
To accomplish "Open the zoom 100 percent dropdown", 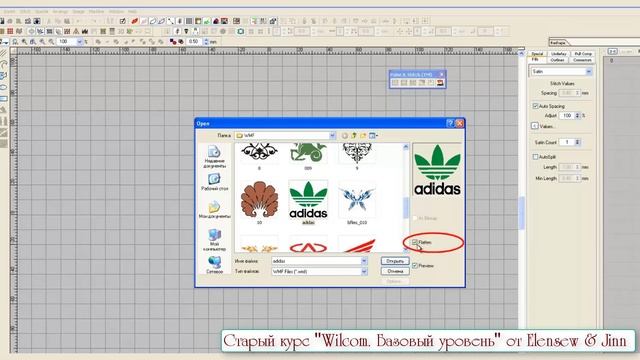I will [x=80, y=42].
